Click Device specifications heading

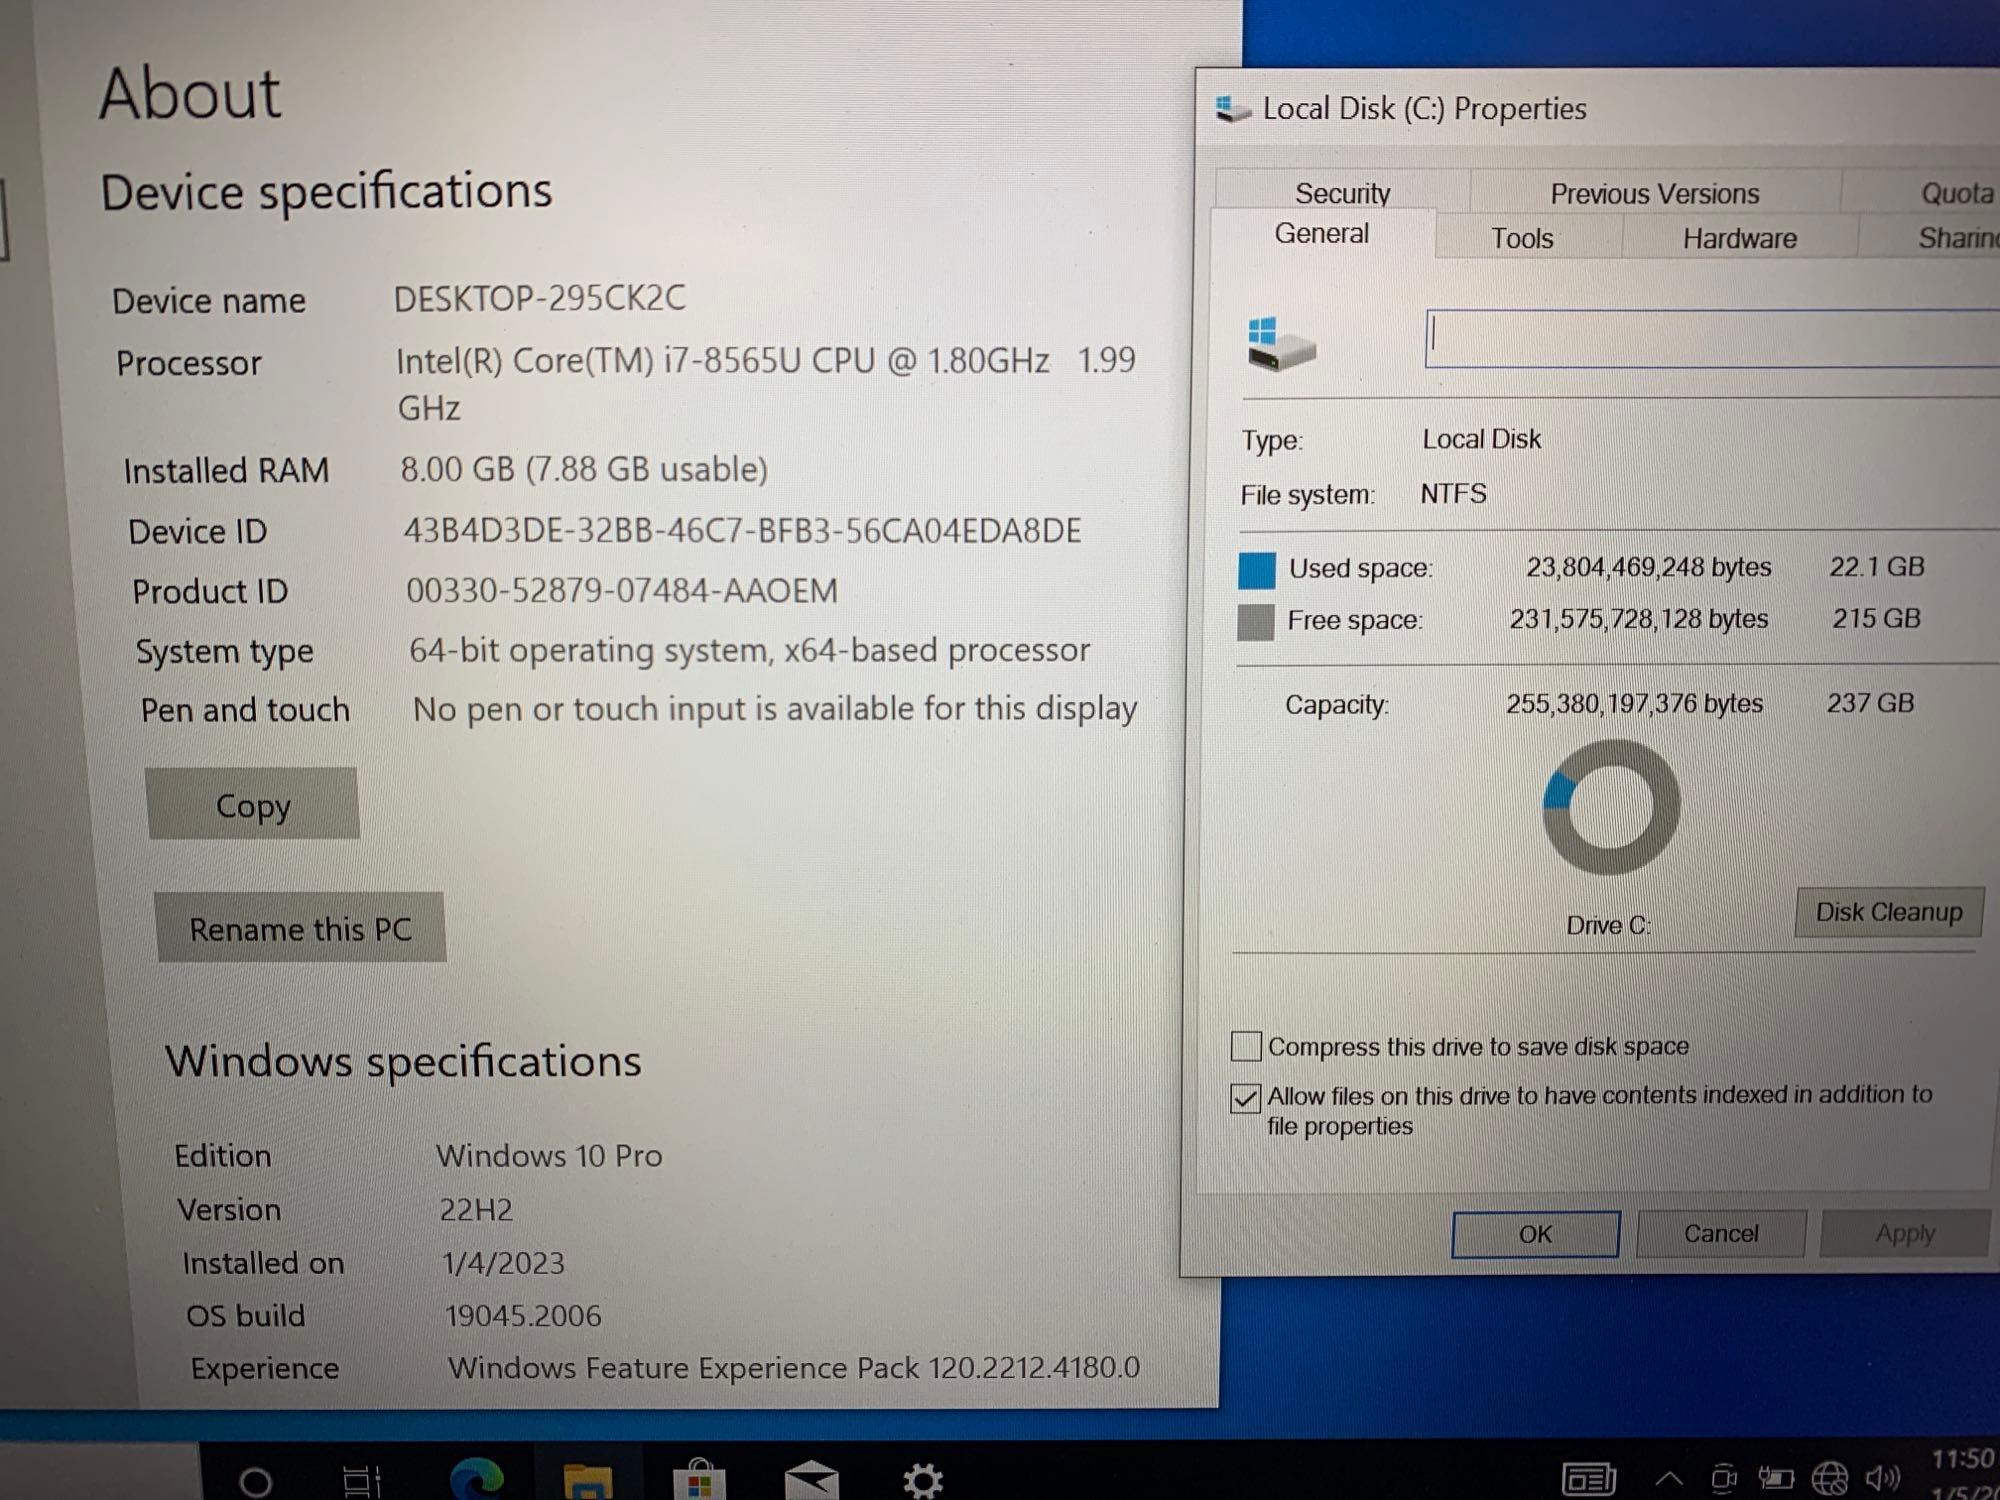tap(326, 191)
